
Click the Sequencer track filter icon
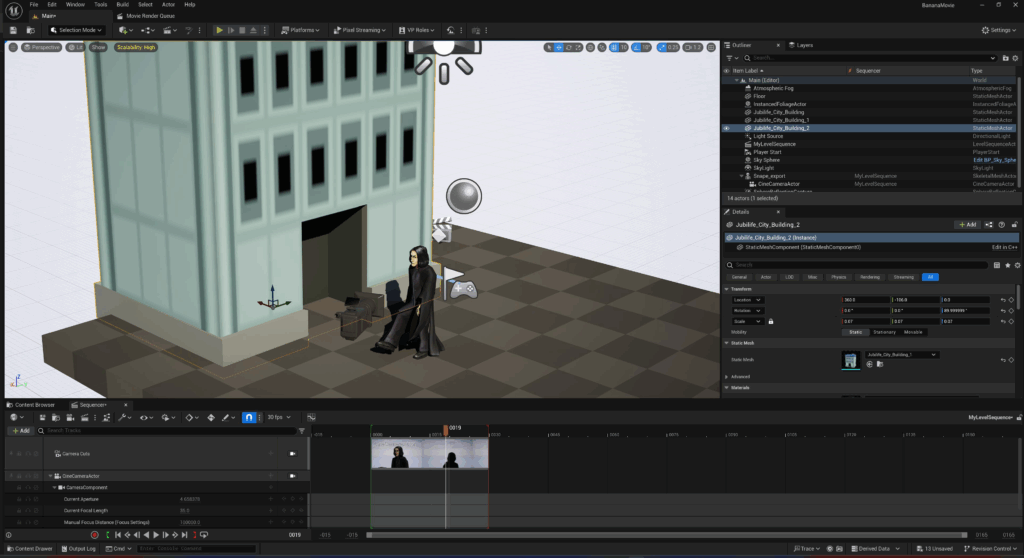[x=303, y=430]
